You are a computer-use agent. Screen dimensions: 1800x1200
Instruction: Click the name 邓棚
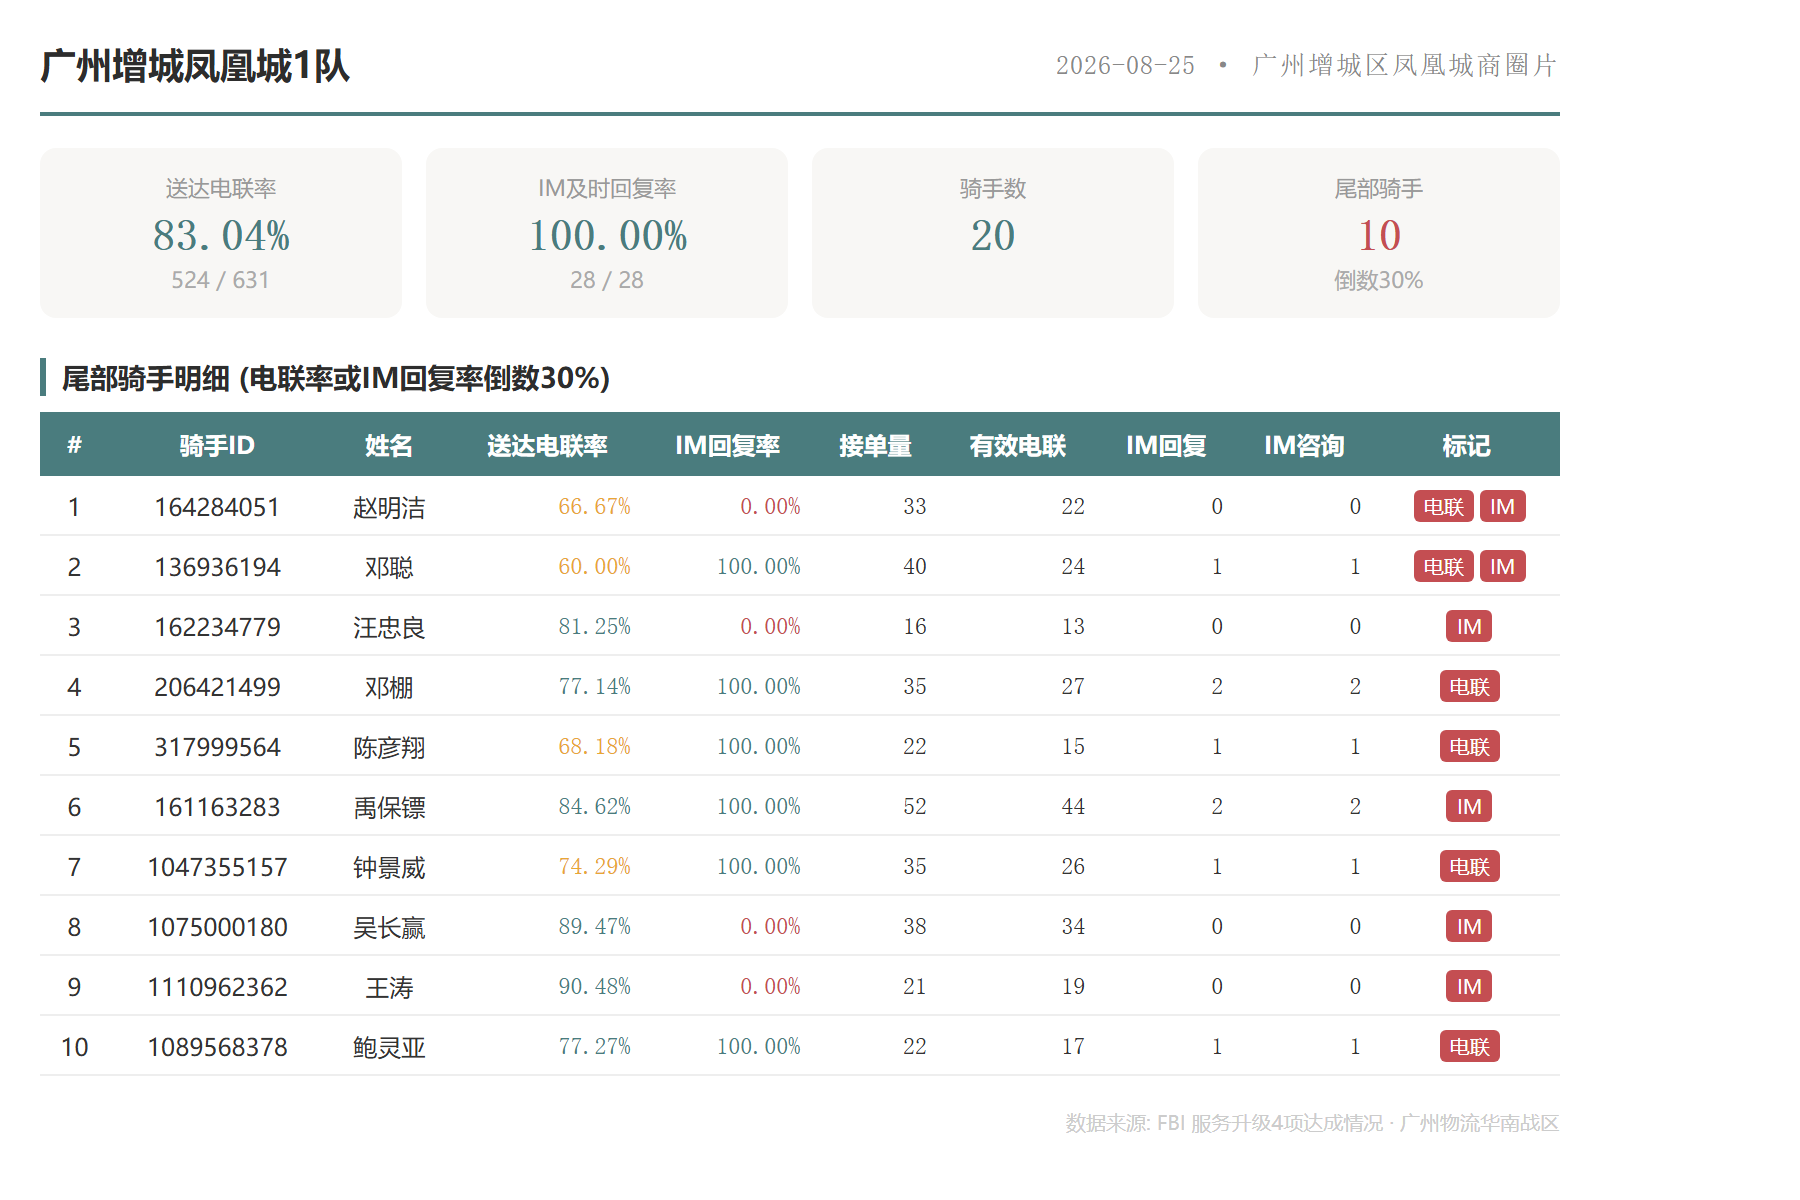click(x=389, y=687)
